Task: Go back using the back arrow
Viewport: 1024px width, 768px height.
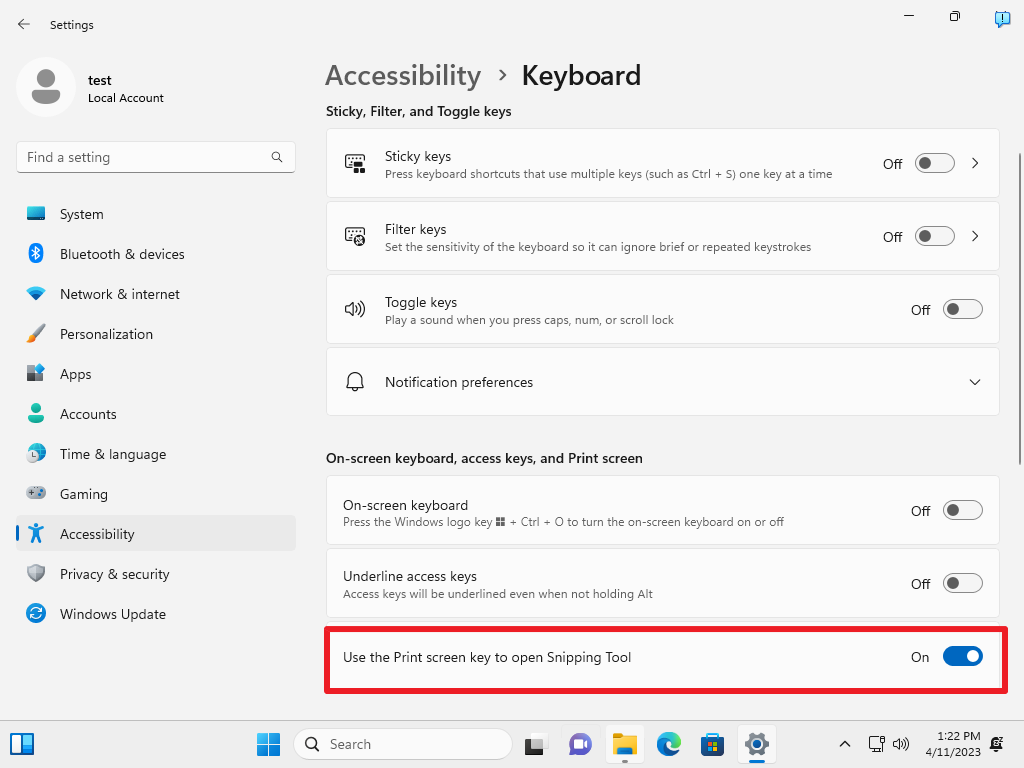Action: (23, 24)
